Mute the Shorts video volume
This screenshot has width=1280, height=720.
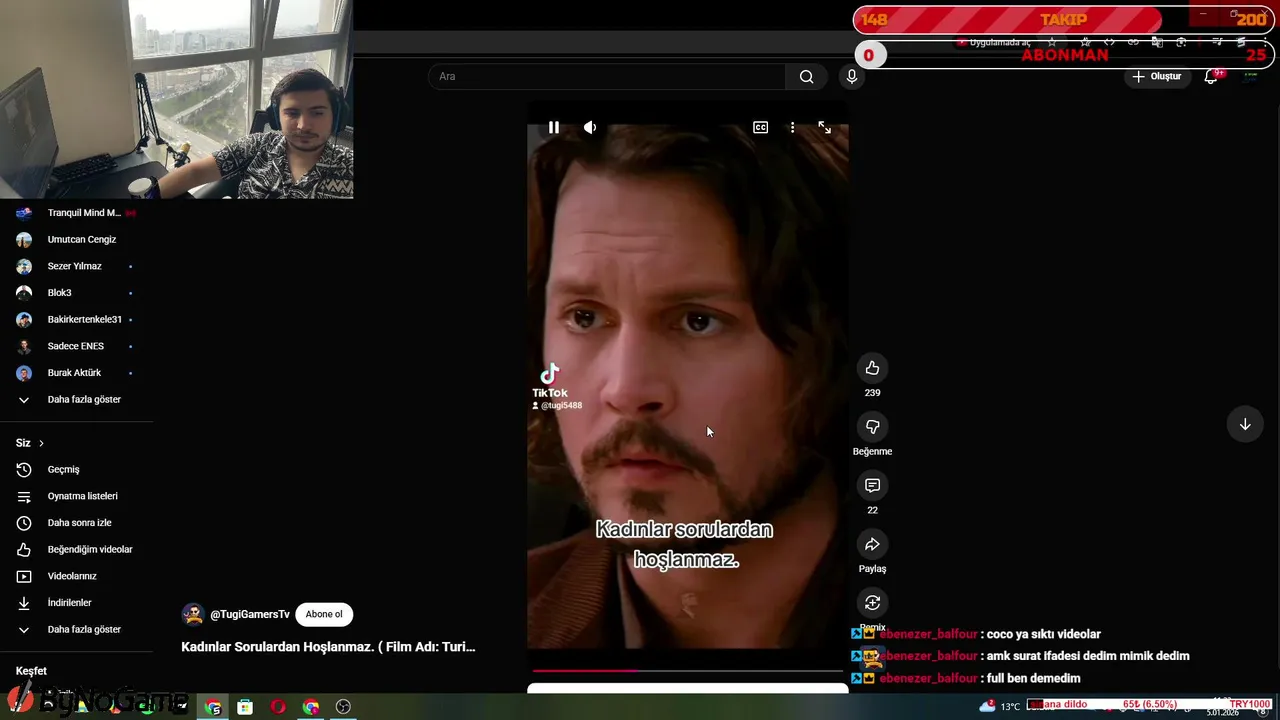590,127
